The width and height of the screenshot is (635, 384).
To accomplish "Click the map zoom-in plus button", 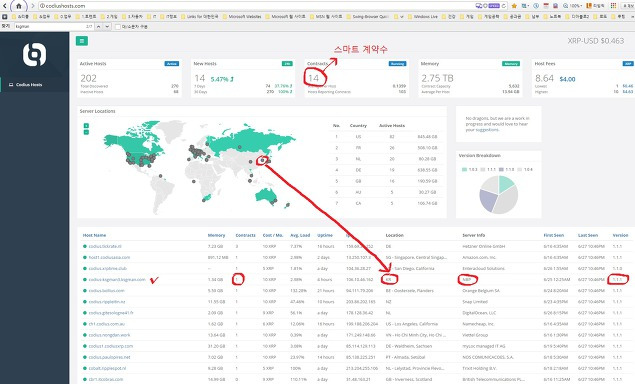I will (x=86, y=126).
